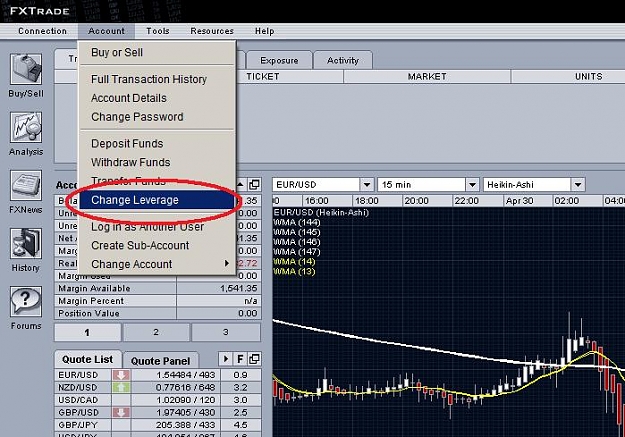Viewport: 625px width, 437px height.
Task: Select the NZD/USD quote row
Action: pos(158,387)
